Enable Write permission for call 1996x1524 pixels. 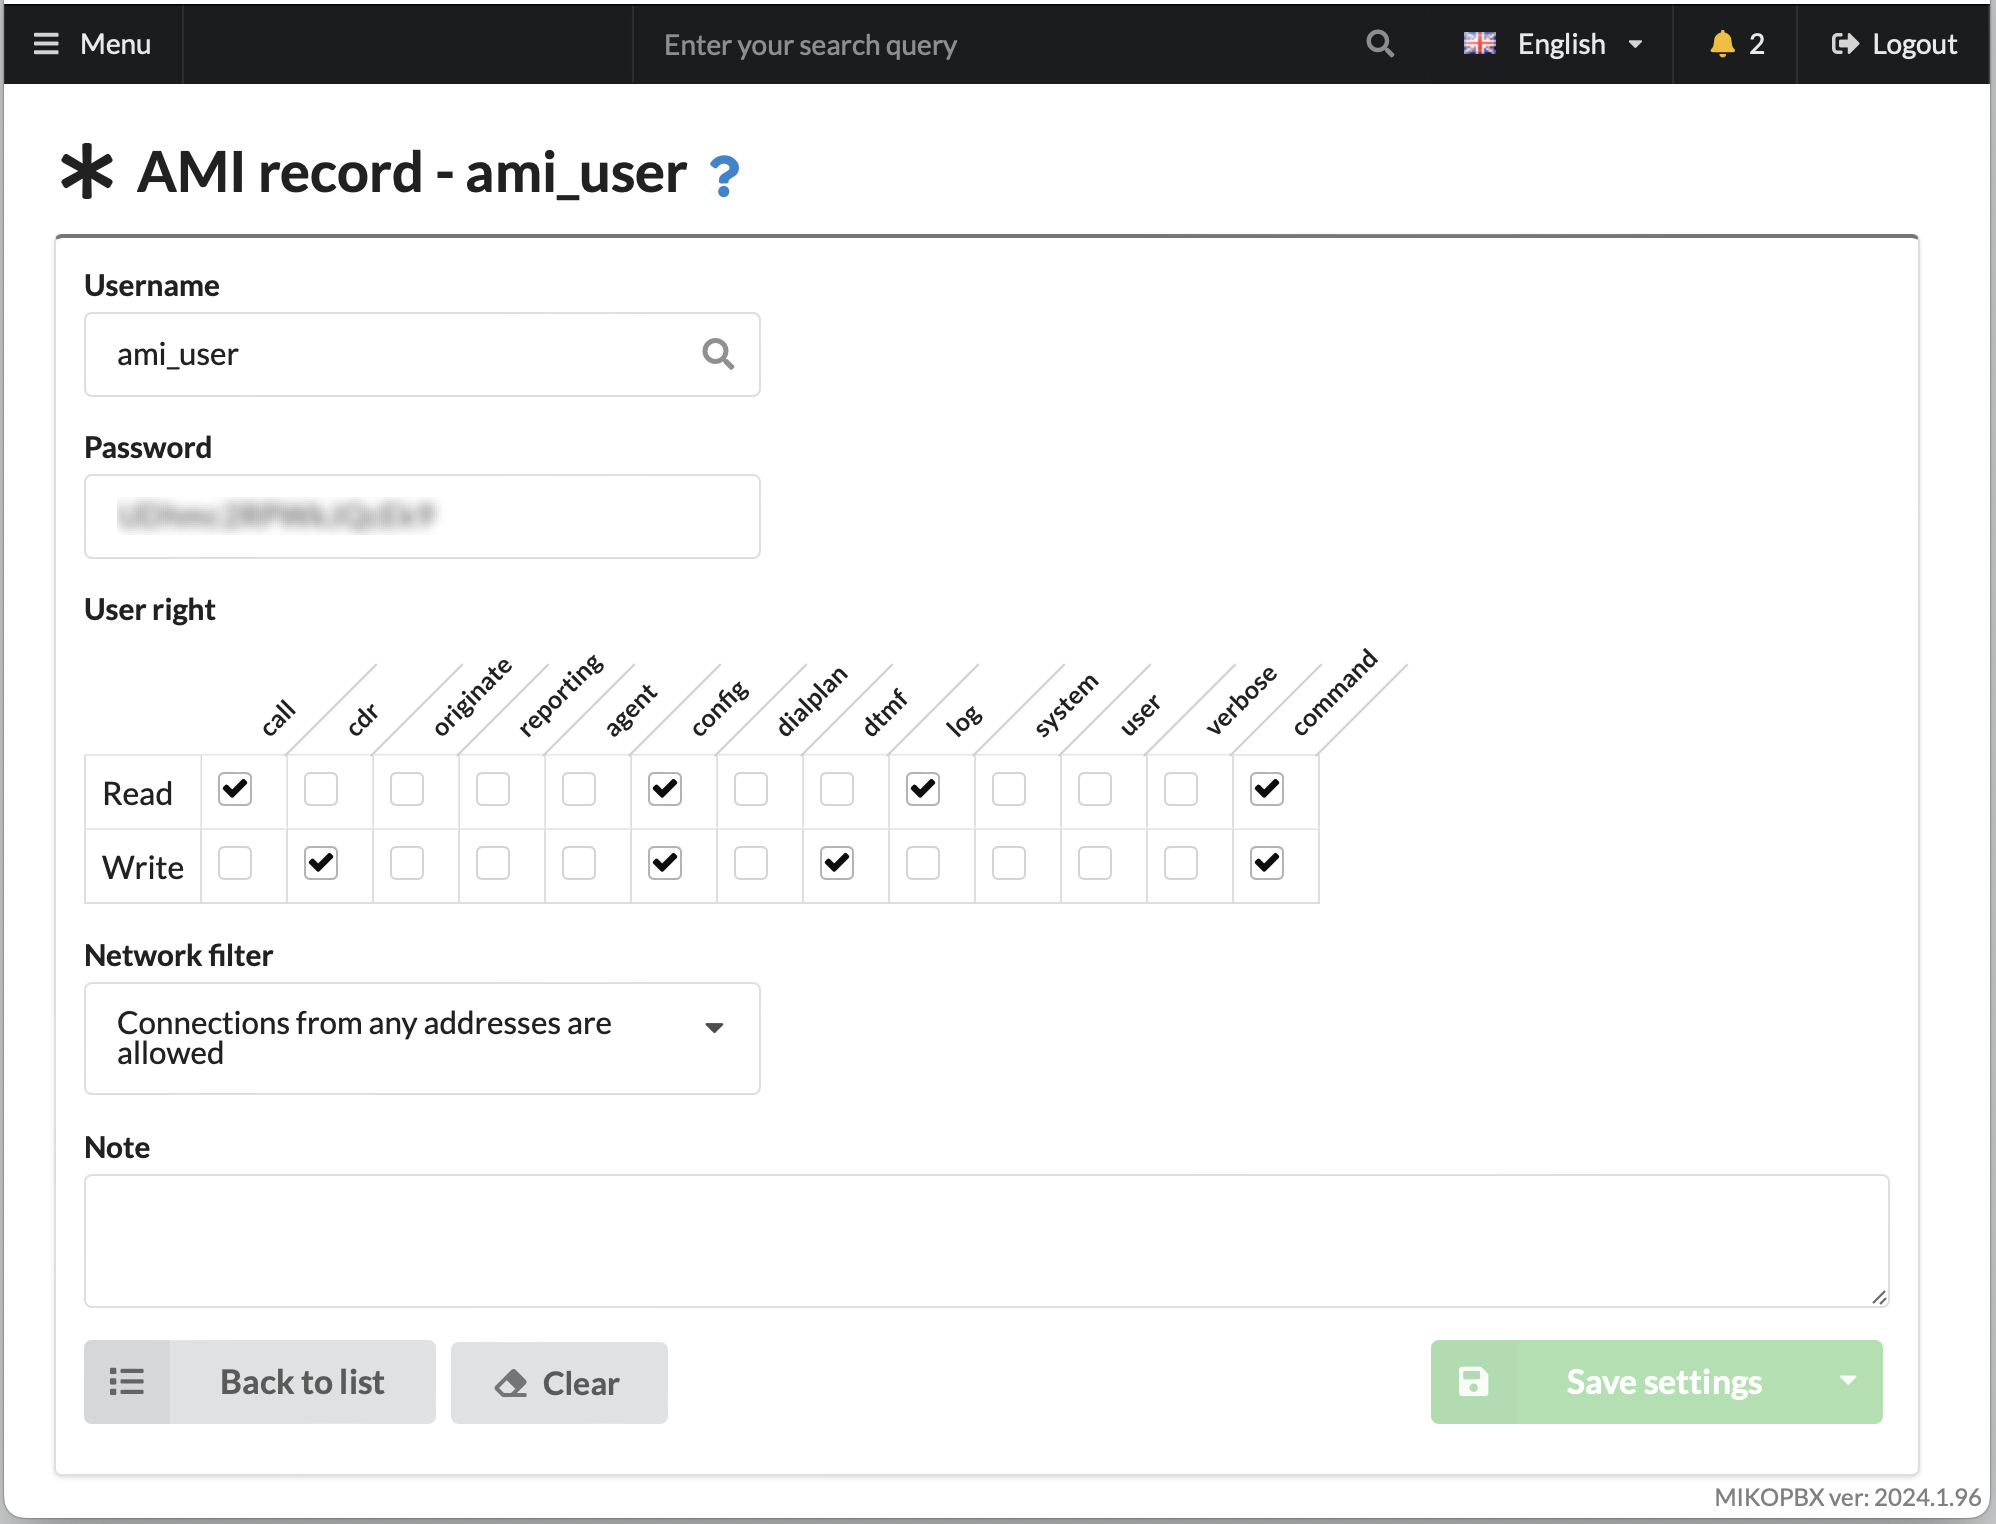(235, 863)
